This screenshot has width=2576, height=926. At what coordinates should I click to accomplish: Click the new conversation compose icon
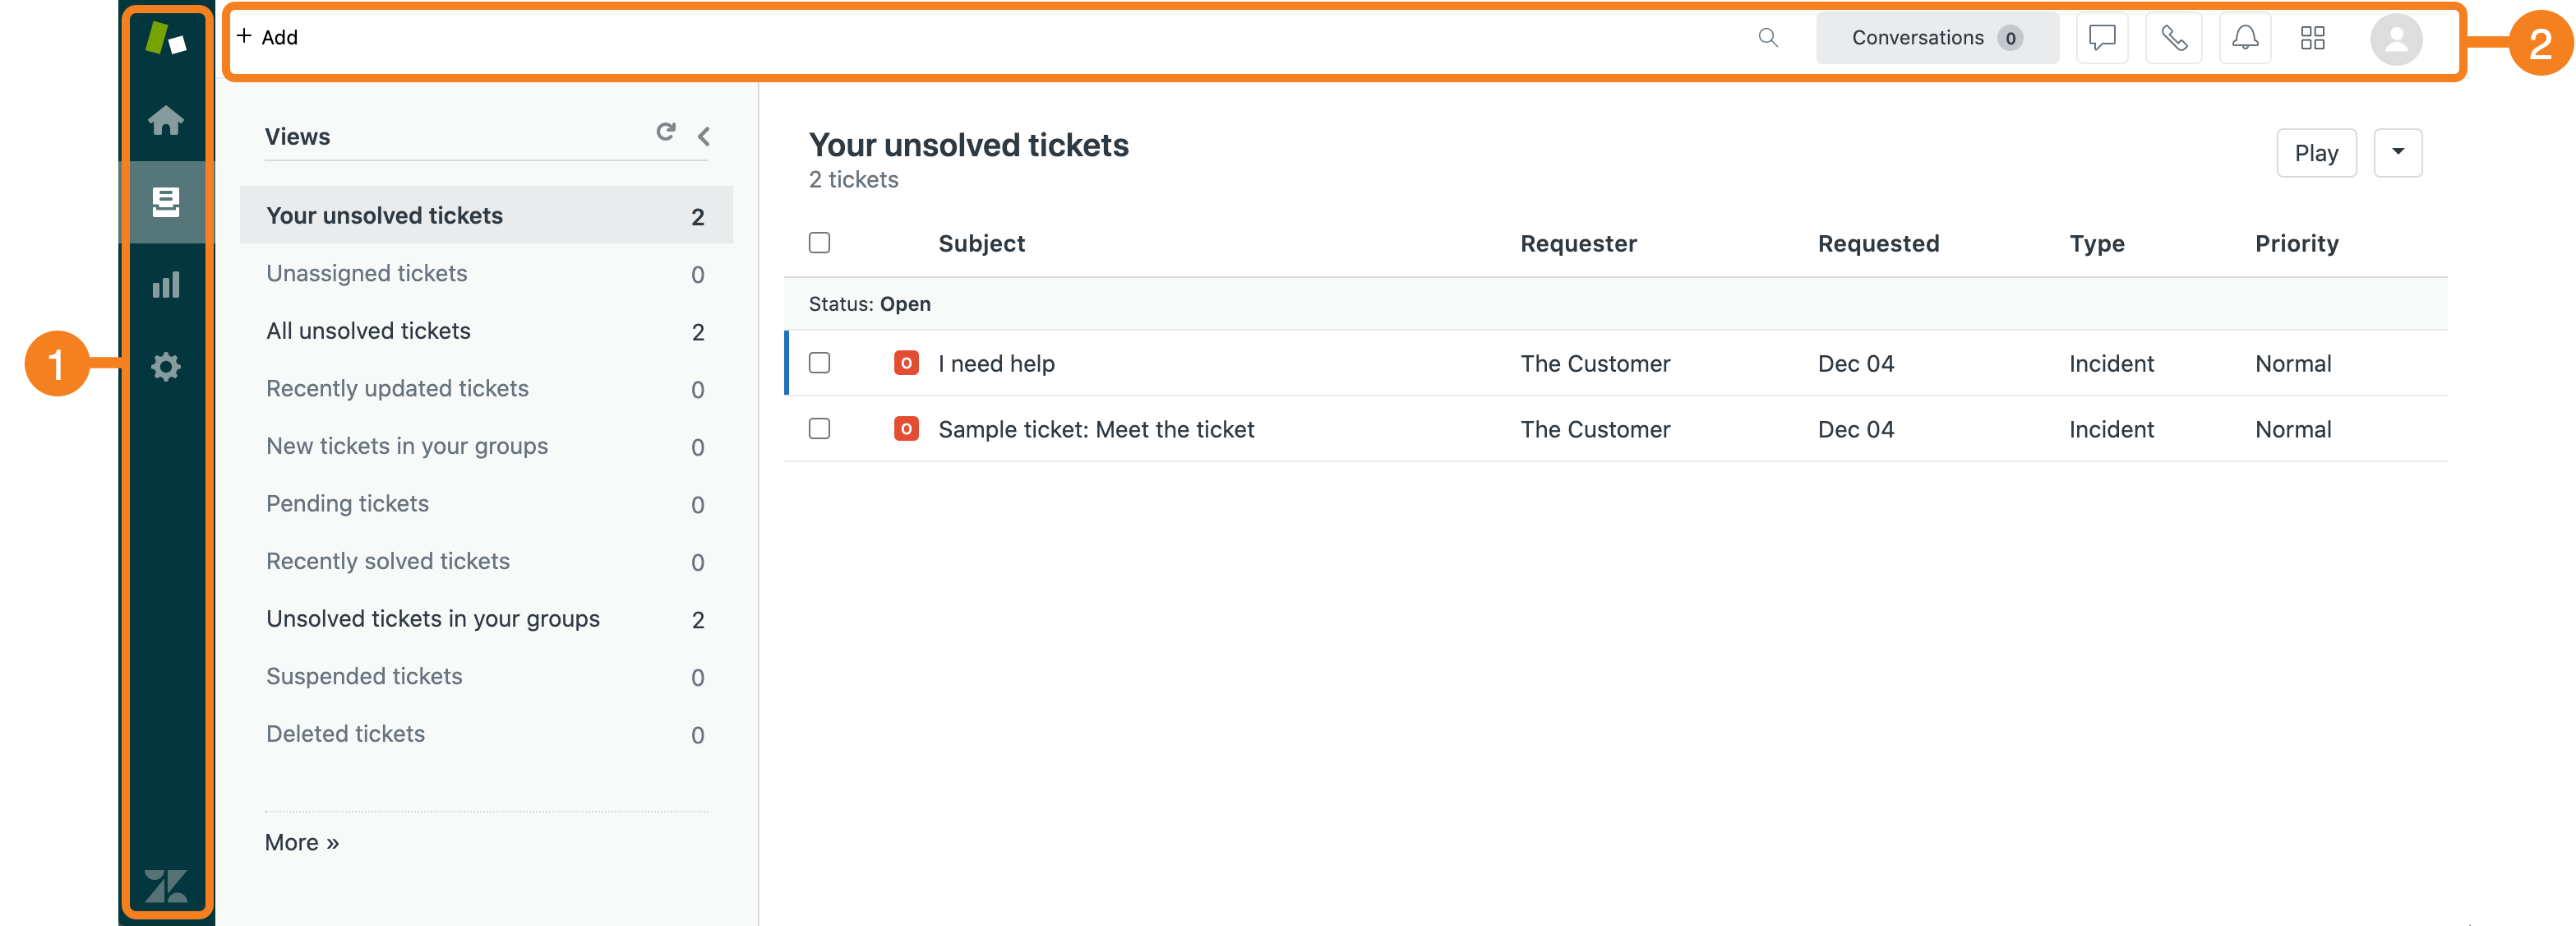pyautogui.click(x=2103, y=36)
